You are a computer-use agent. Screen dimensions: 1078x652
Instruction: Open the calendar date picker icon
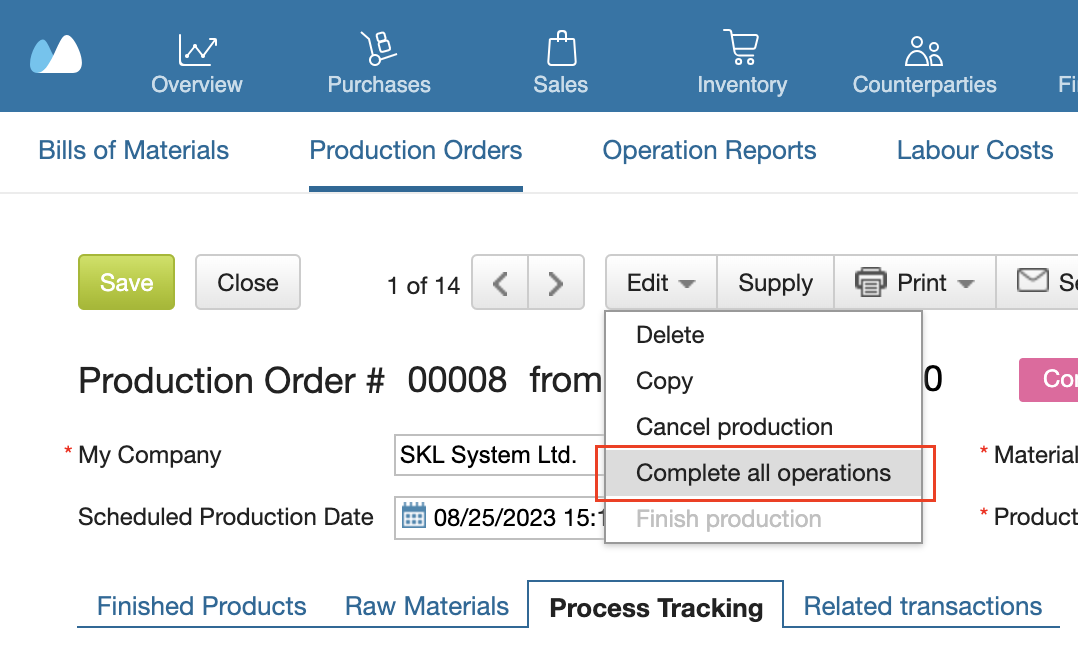pos(413,517)
